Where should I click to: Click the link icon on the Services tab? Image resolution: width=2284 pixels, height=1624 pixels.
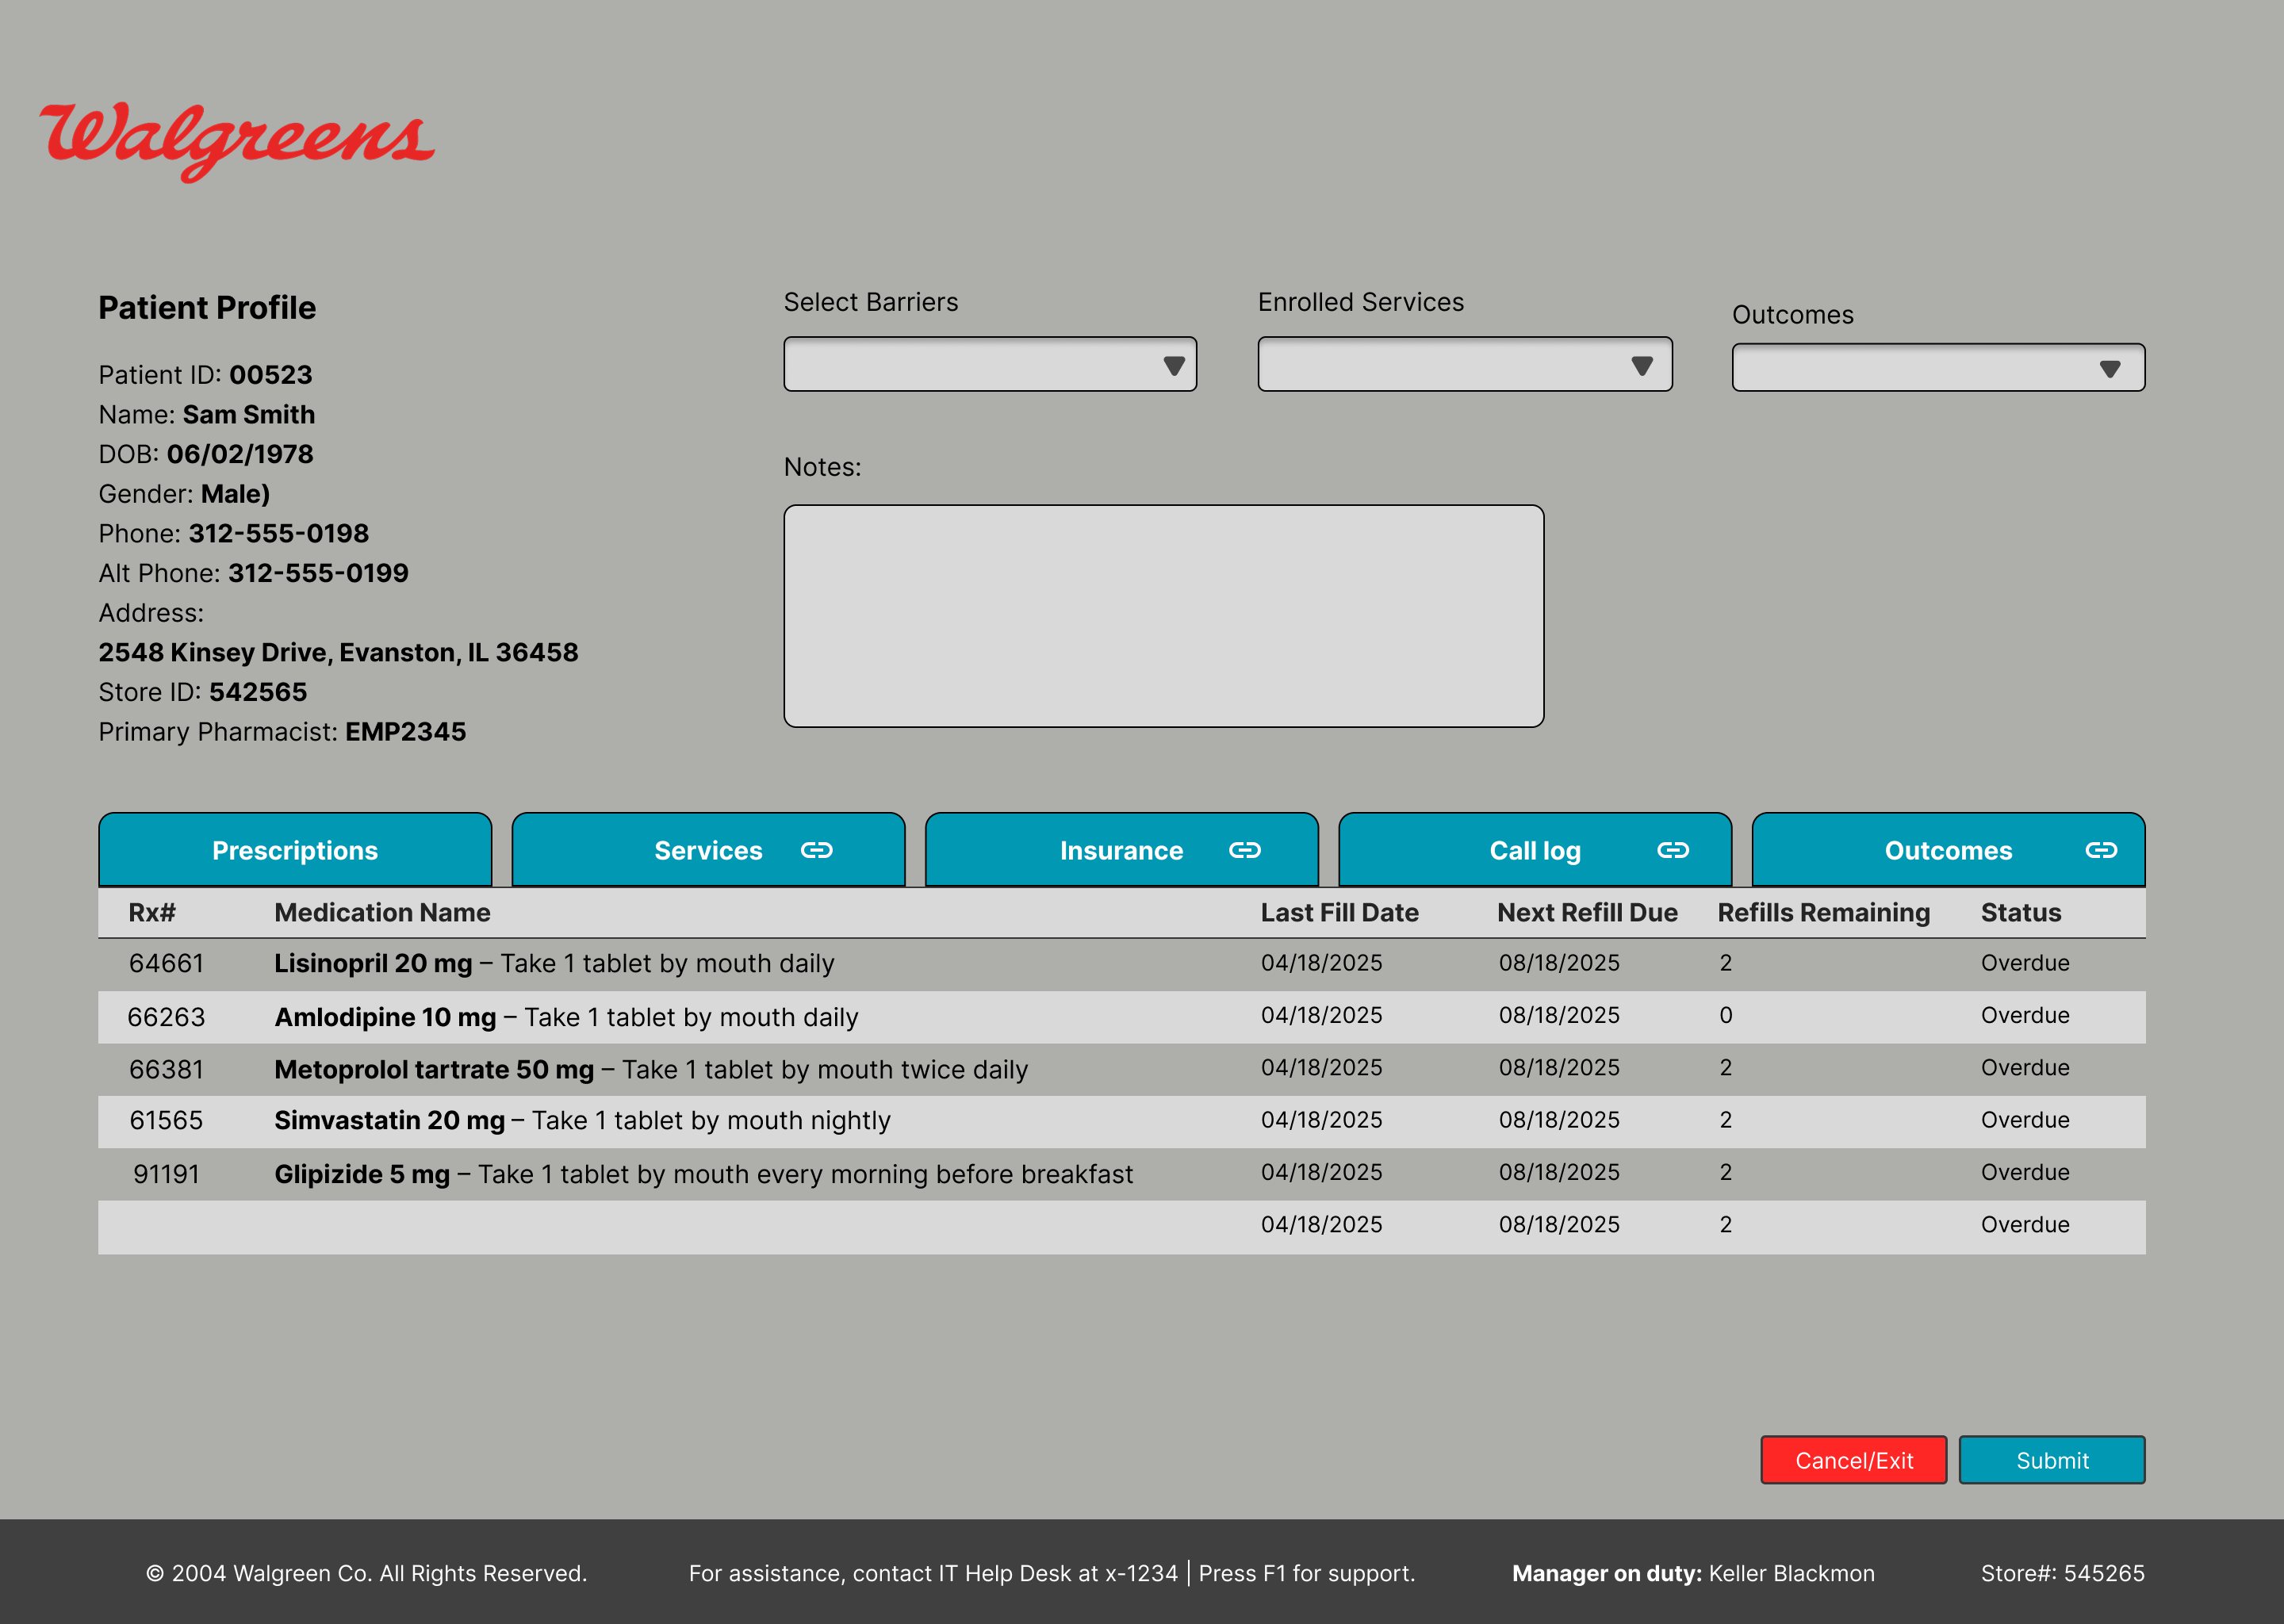(817, 851)
